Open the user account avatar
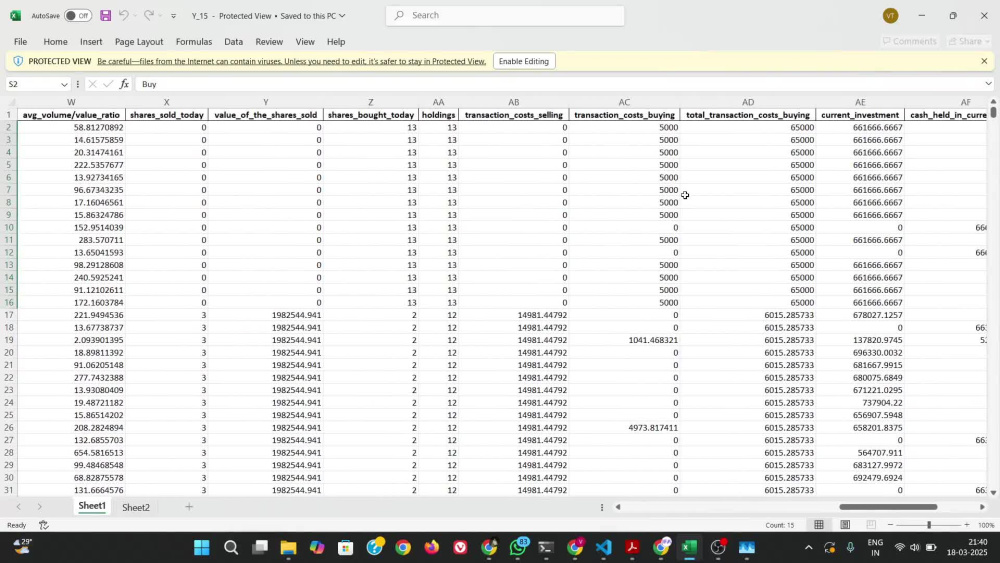This screenshot has width=1000, height=563. pyautogui.click(x=891, y=16)
